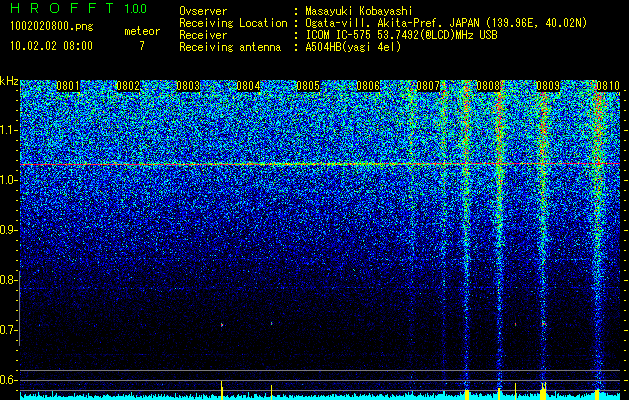This screenshot has width=629, height=400.
Task: Click the 0.6 kHz axis label
Action: pyautogui.click(x=7, y=380)
